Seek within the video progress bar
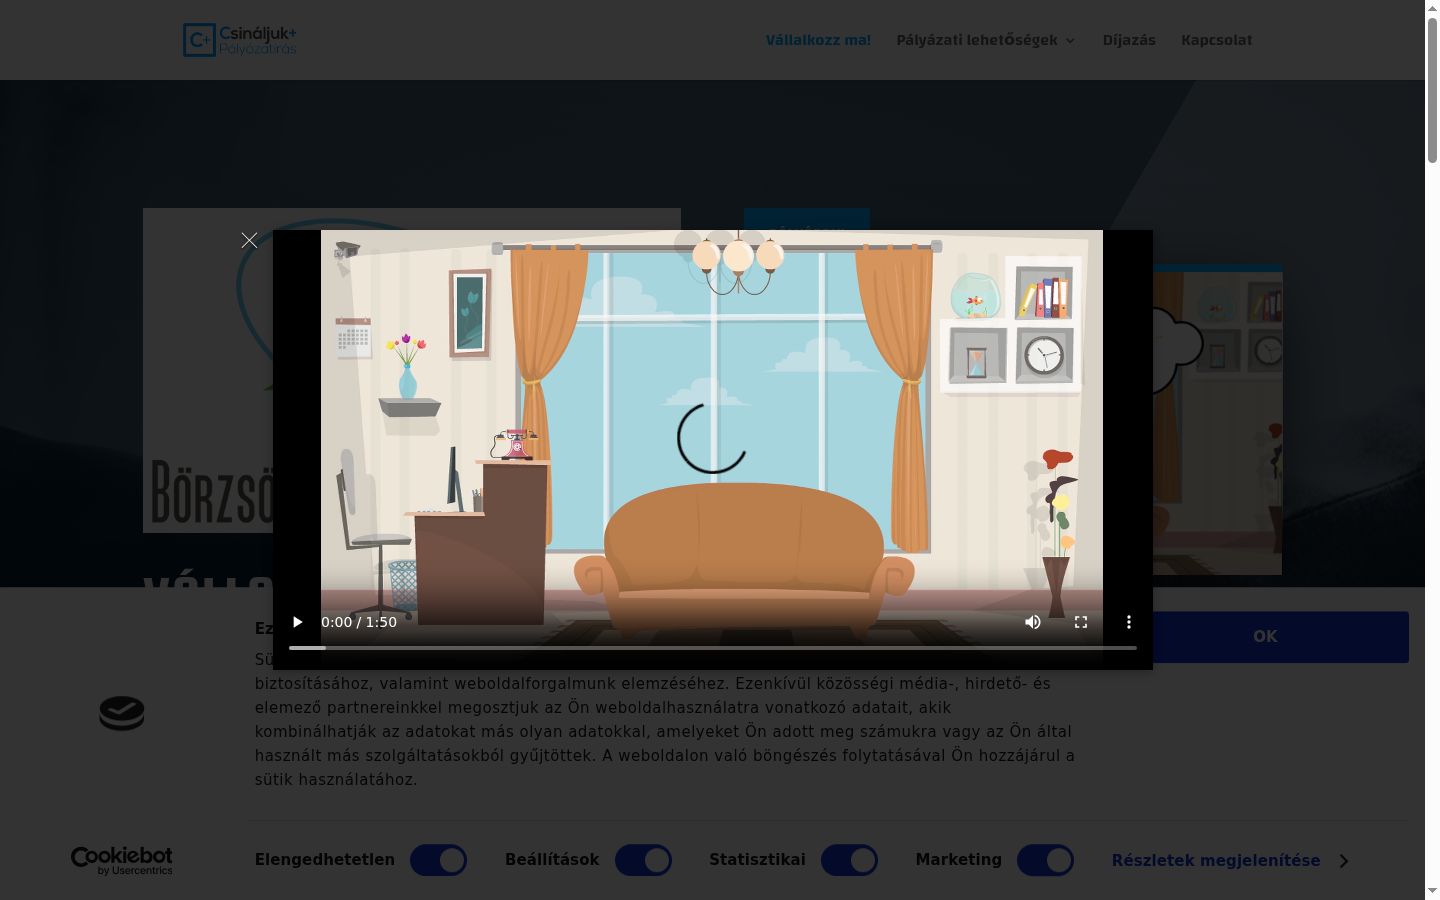 (x=713, y=648)
